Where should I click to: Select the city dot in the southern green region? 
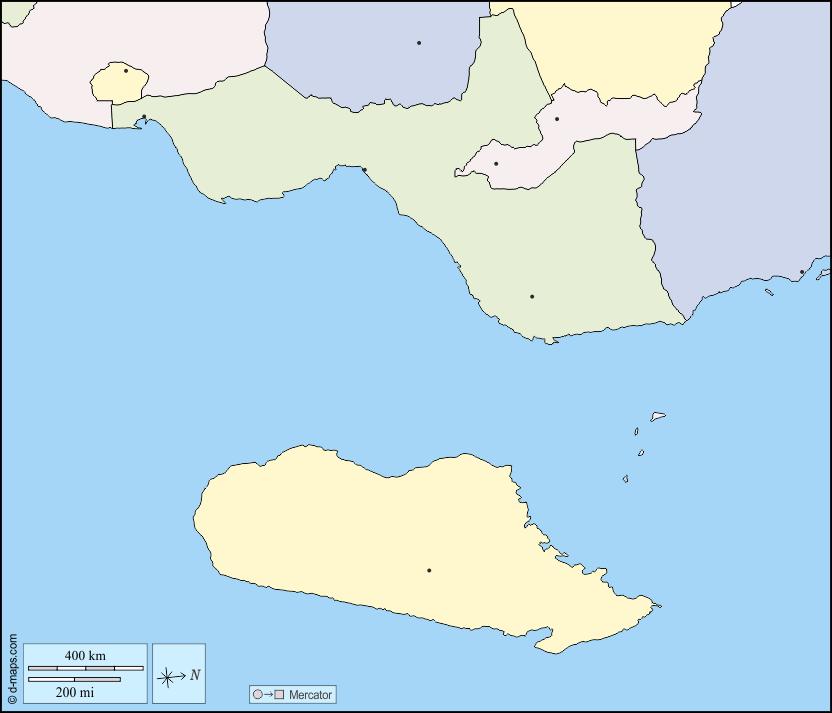532,297
